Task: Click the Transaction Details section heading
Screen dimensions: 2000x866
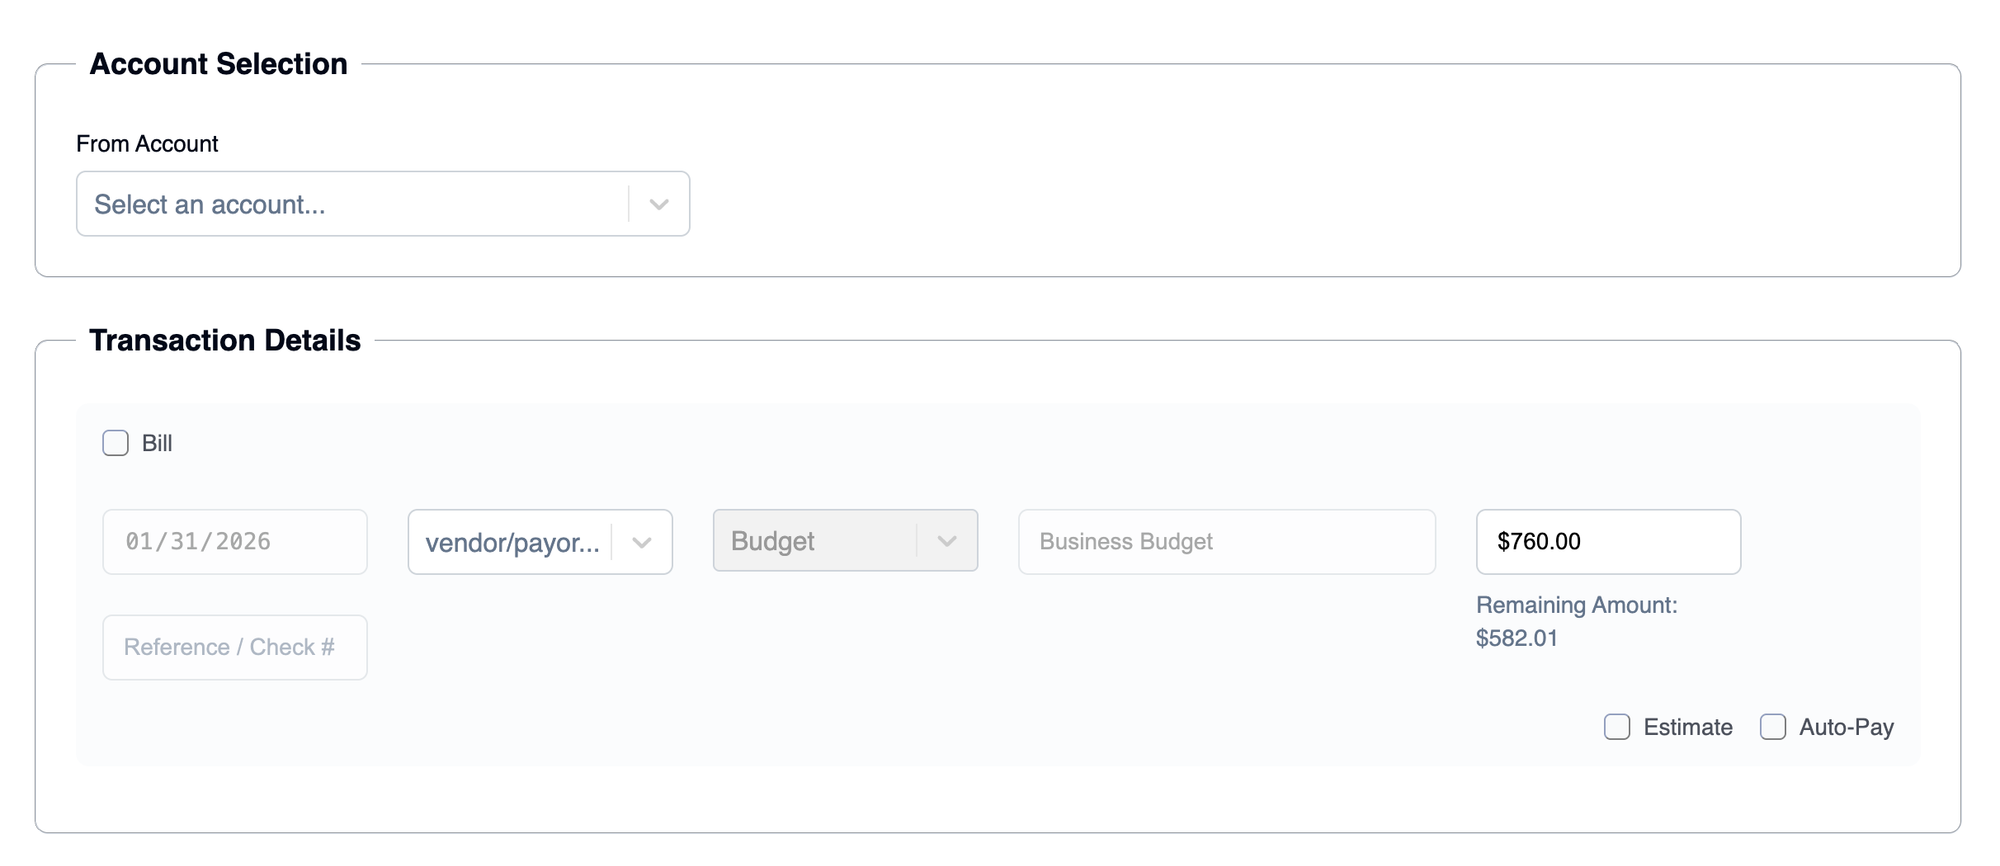Action: coord(225,340)
